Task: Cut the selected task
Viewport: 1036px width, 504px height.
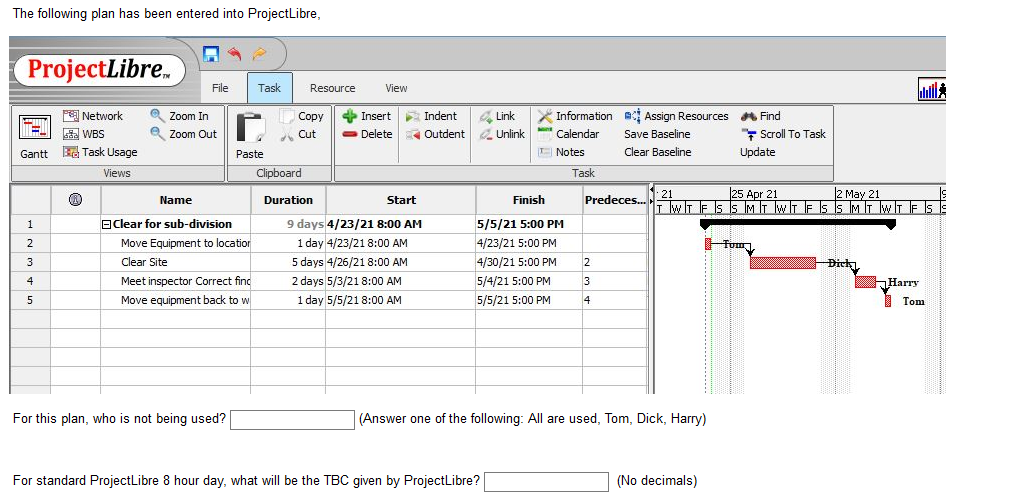Action: click(299, 134)
